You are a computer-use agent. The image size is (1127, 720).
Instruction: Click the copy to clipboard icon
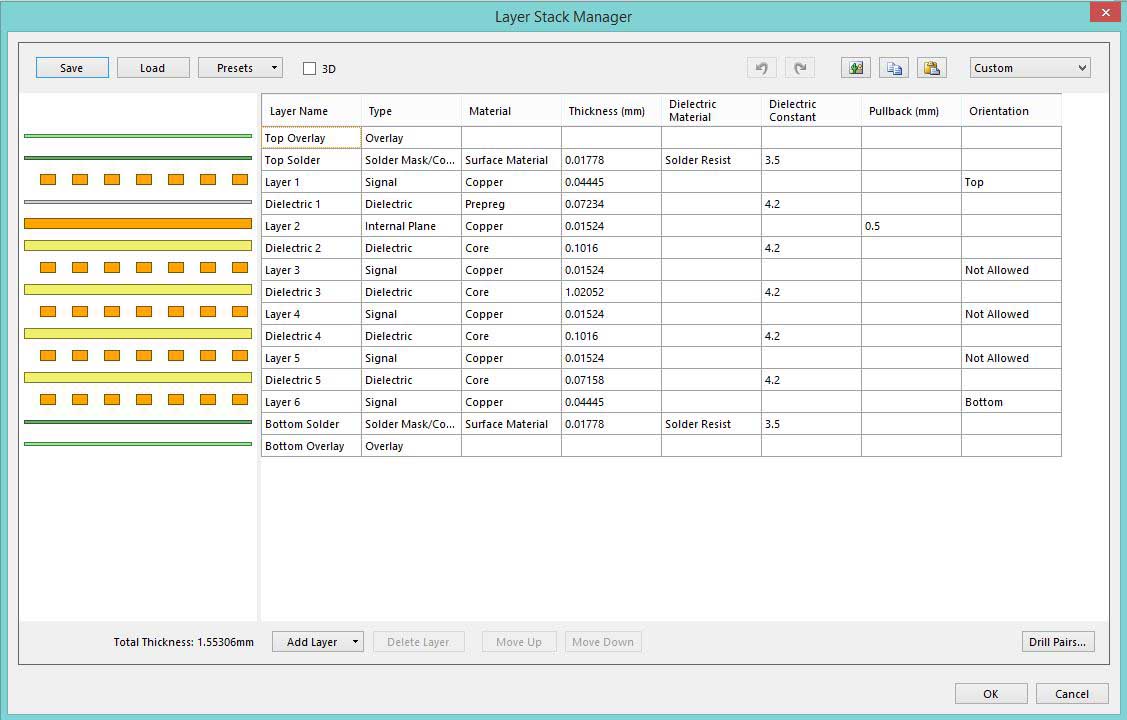point(894,68)
